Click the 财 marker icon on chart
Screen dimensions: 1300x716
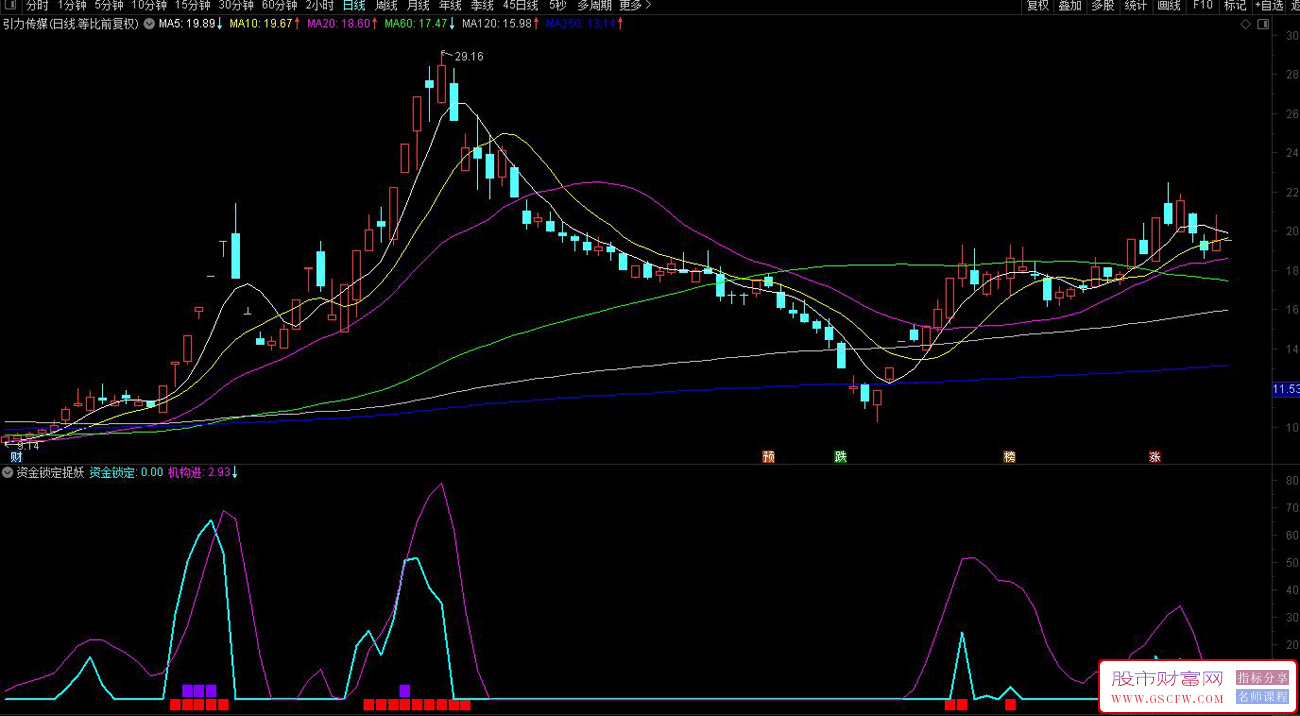(x=16, y=457)
